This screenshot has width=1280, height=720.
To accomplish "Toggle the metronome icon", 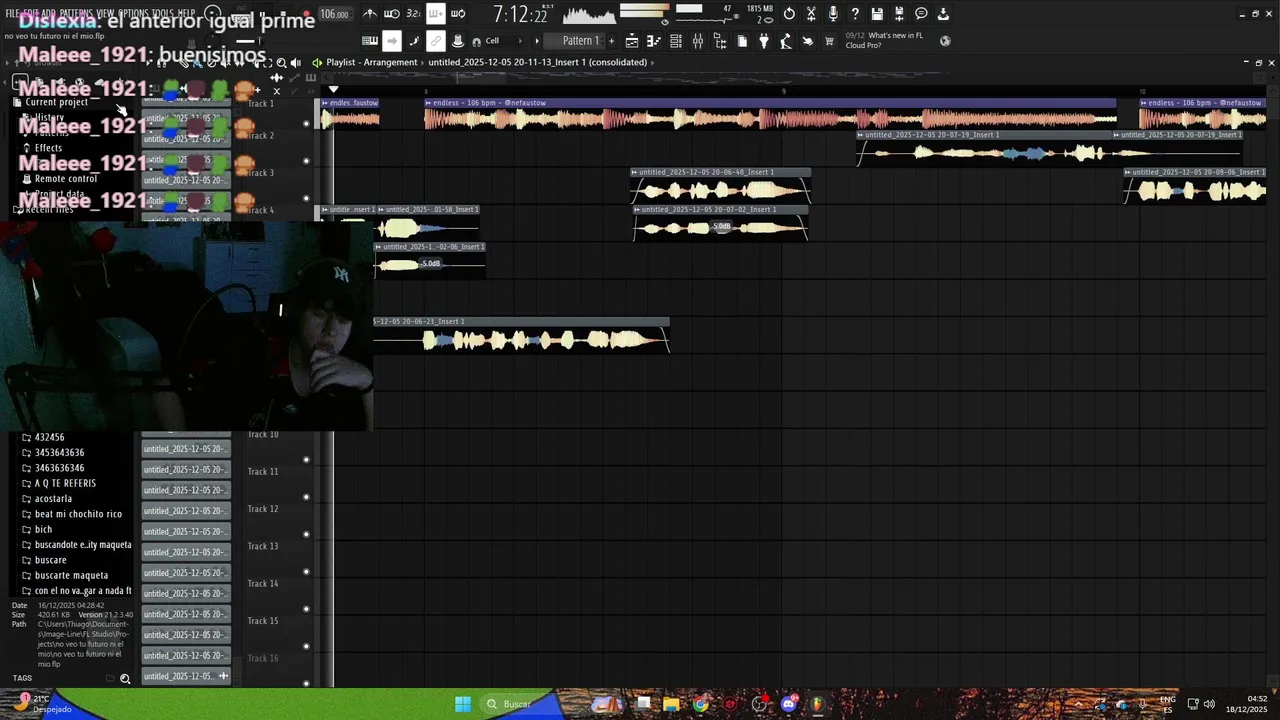I will (x=370, y=14).
